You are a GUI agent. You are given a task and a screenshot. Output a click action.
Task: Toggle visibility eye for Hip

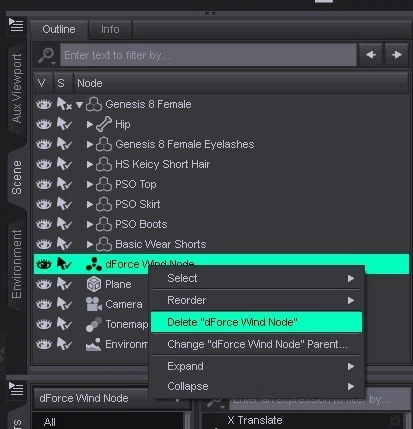44,124
